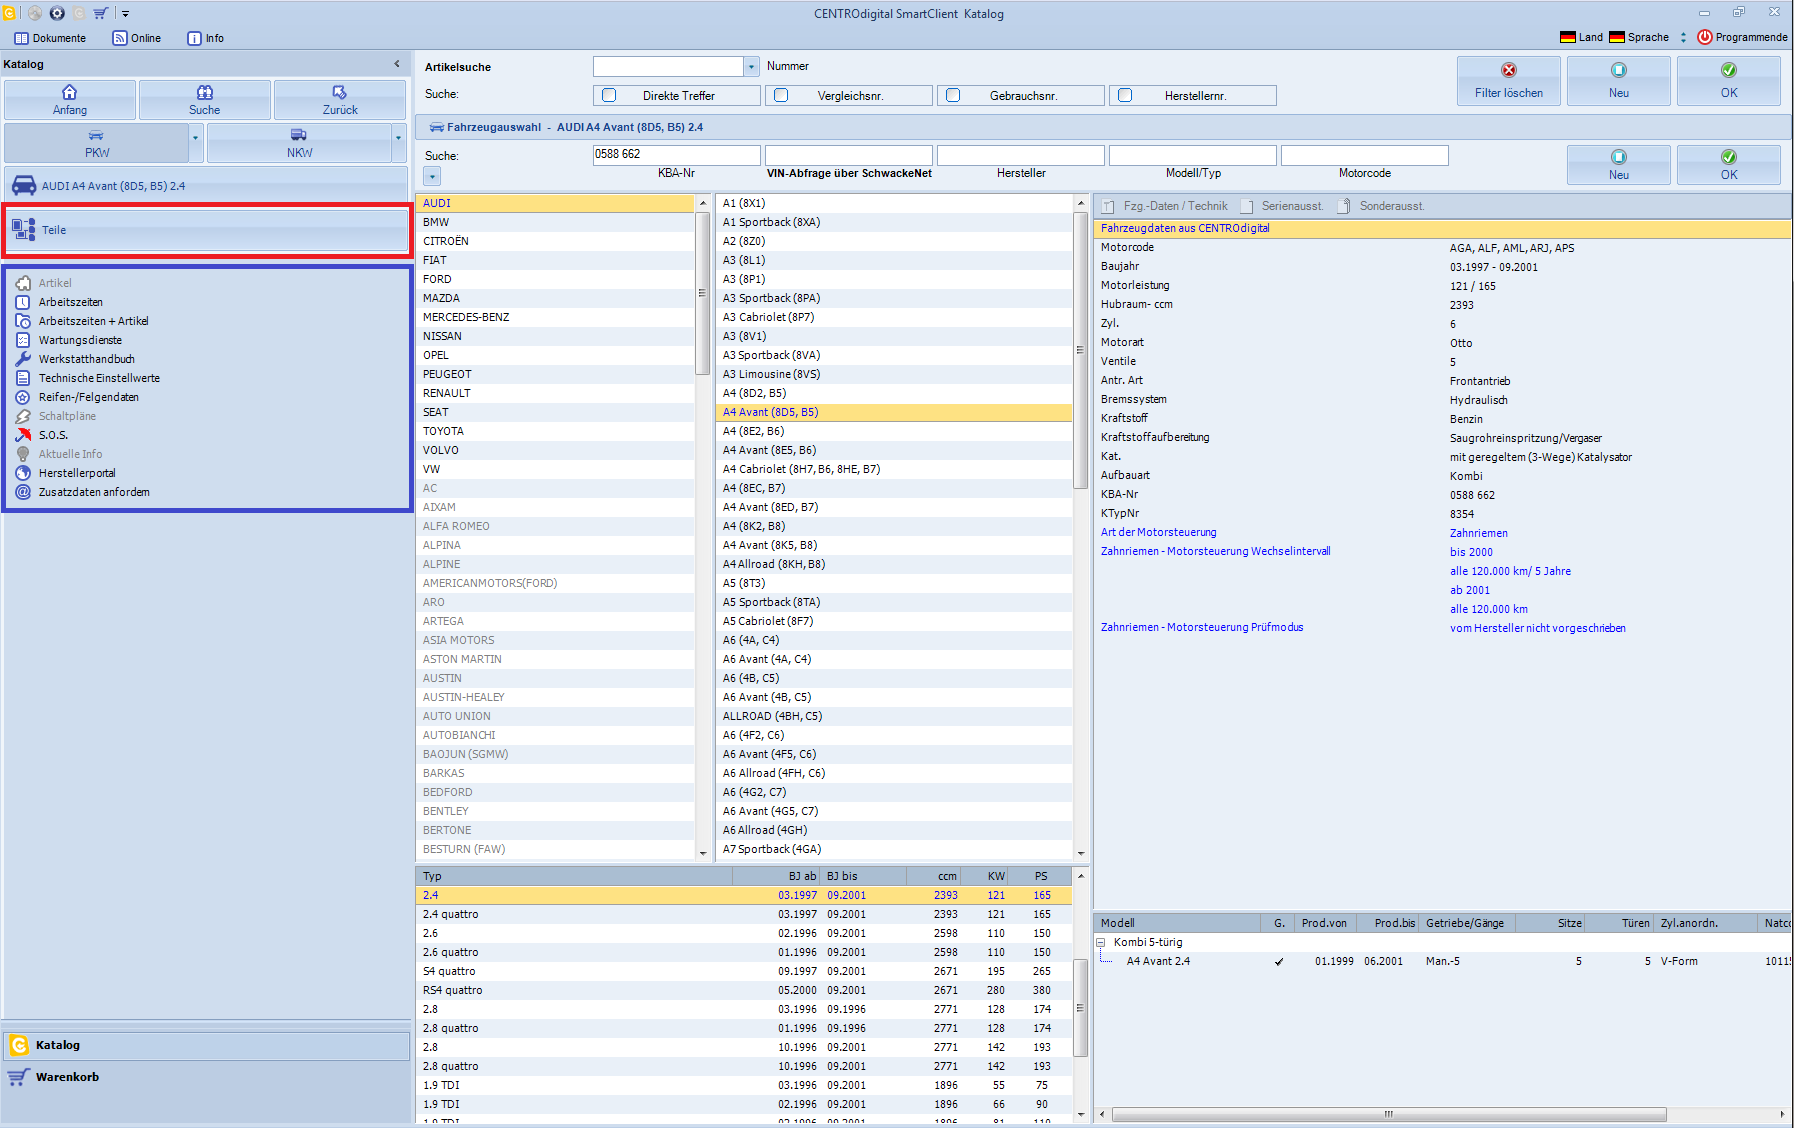Viewport: 1794px width, 1128px height.
Task: Open the Online menu
Action: (137, 38)
